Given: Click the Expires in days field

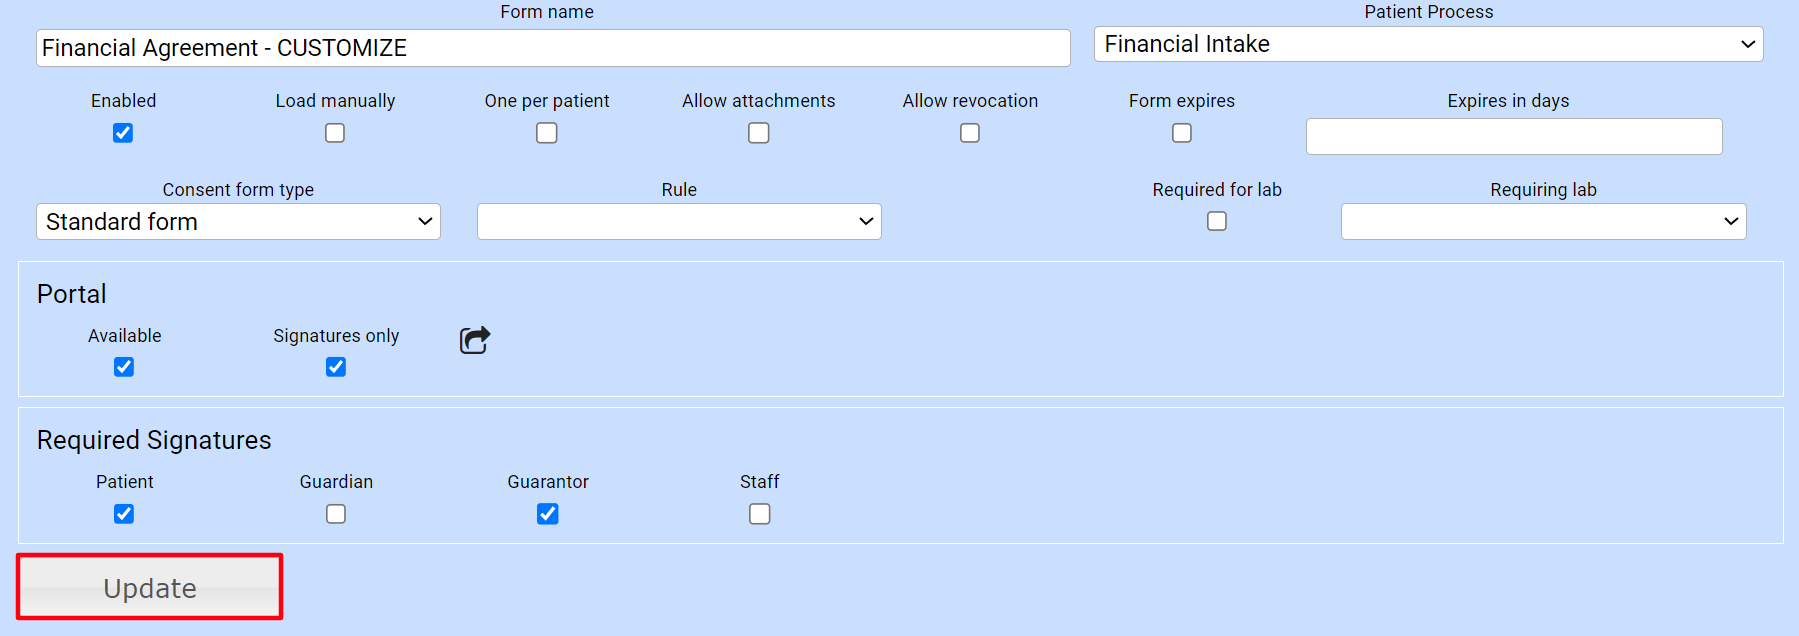Looking at the screenshot, I should coord(1514,137).
